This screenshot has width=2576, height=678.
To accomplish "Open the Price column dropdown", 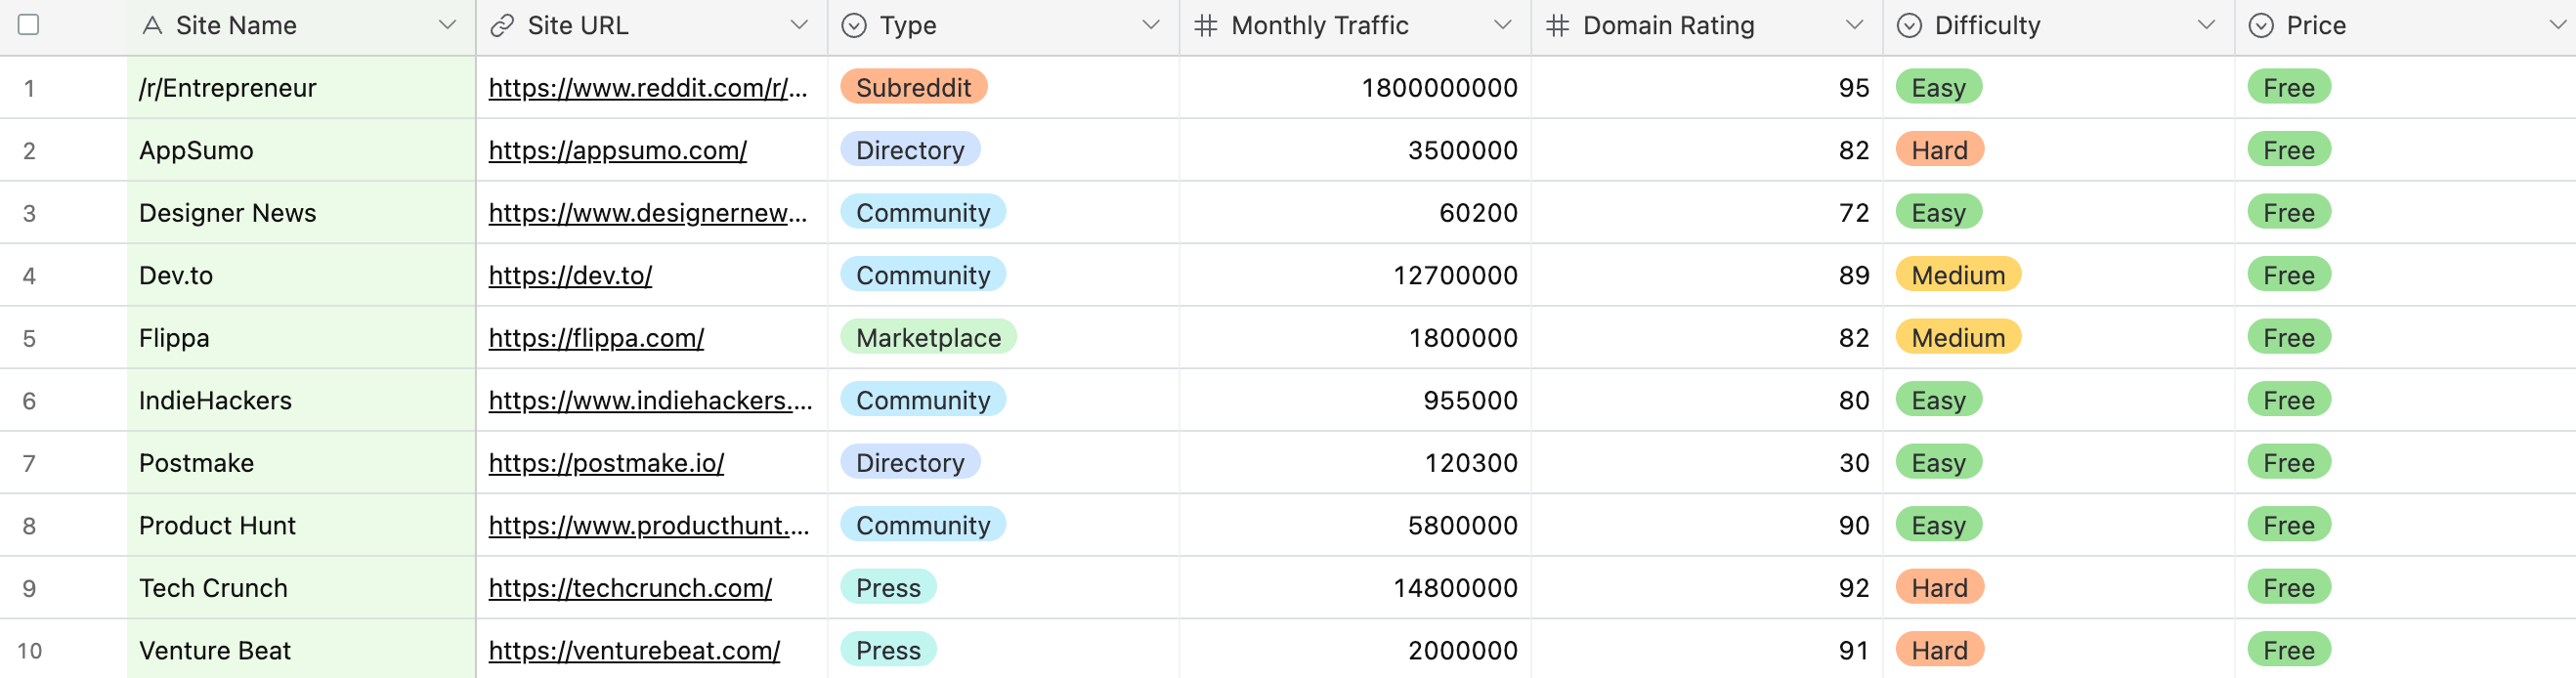I will coord(2556,25).
